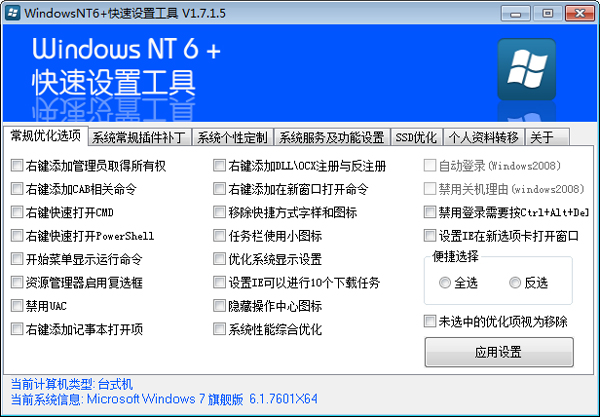Viewport: 600px width, 417px height.
Task: Enable 右键快速打开PowerShell
Action: tap(17, 236)
